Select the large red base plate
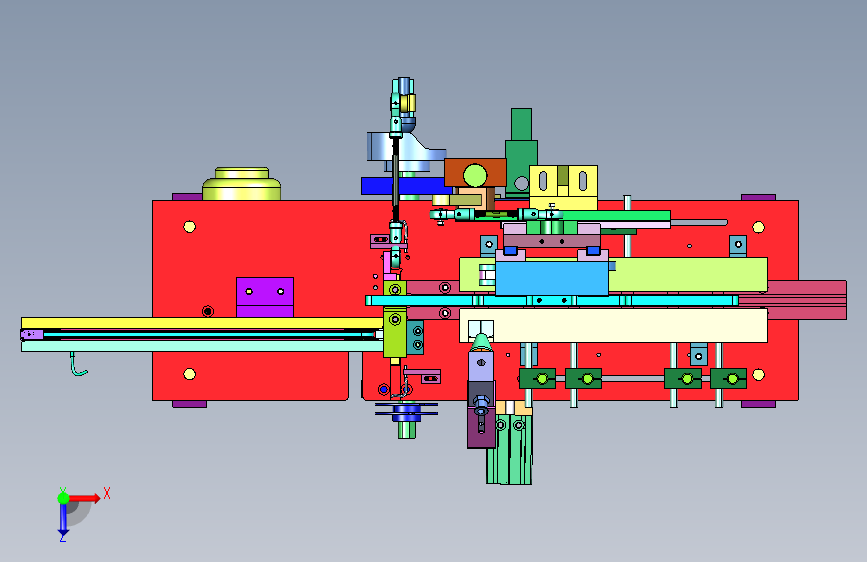This screenshot has width=867, height=562. pyautogui.click(x=475, y=300)
